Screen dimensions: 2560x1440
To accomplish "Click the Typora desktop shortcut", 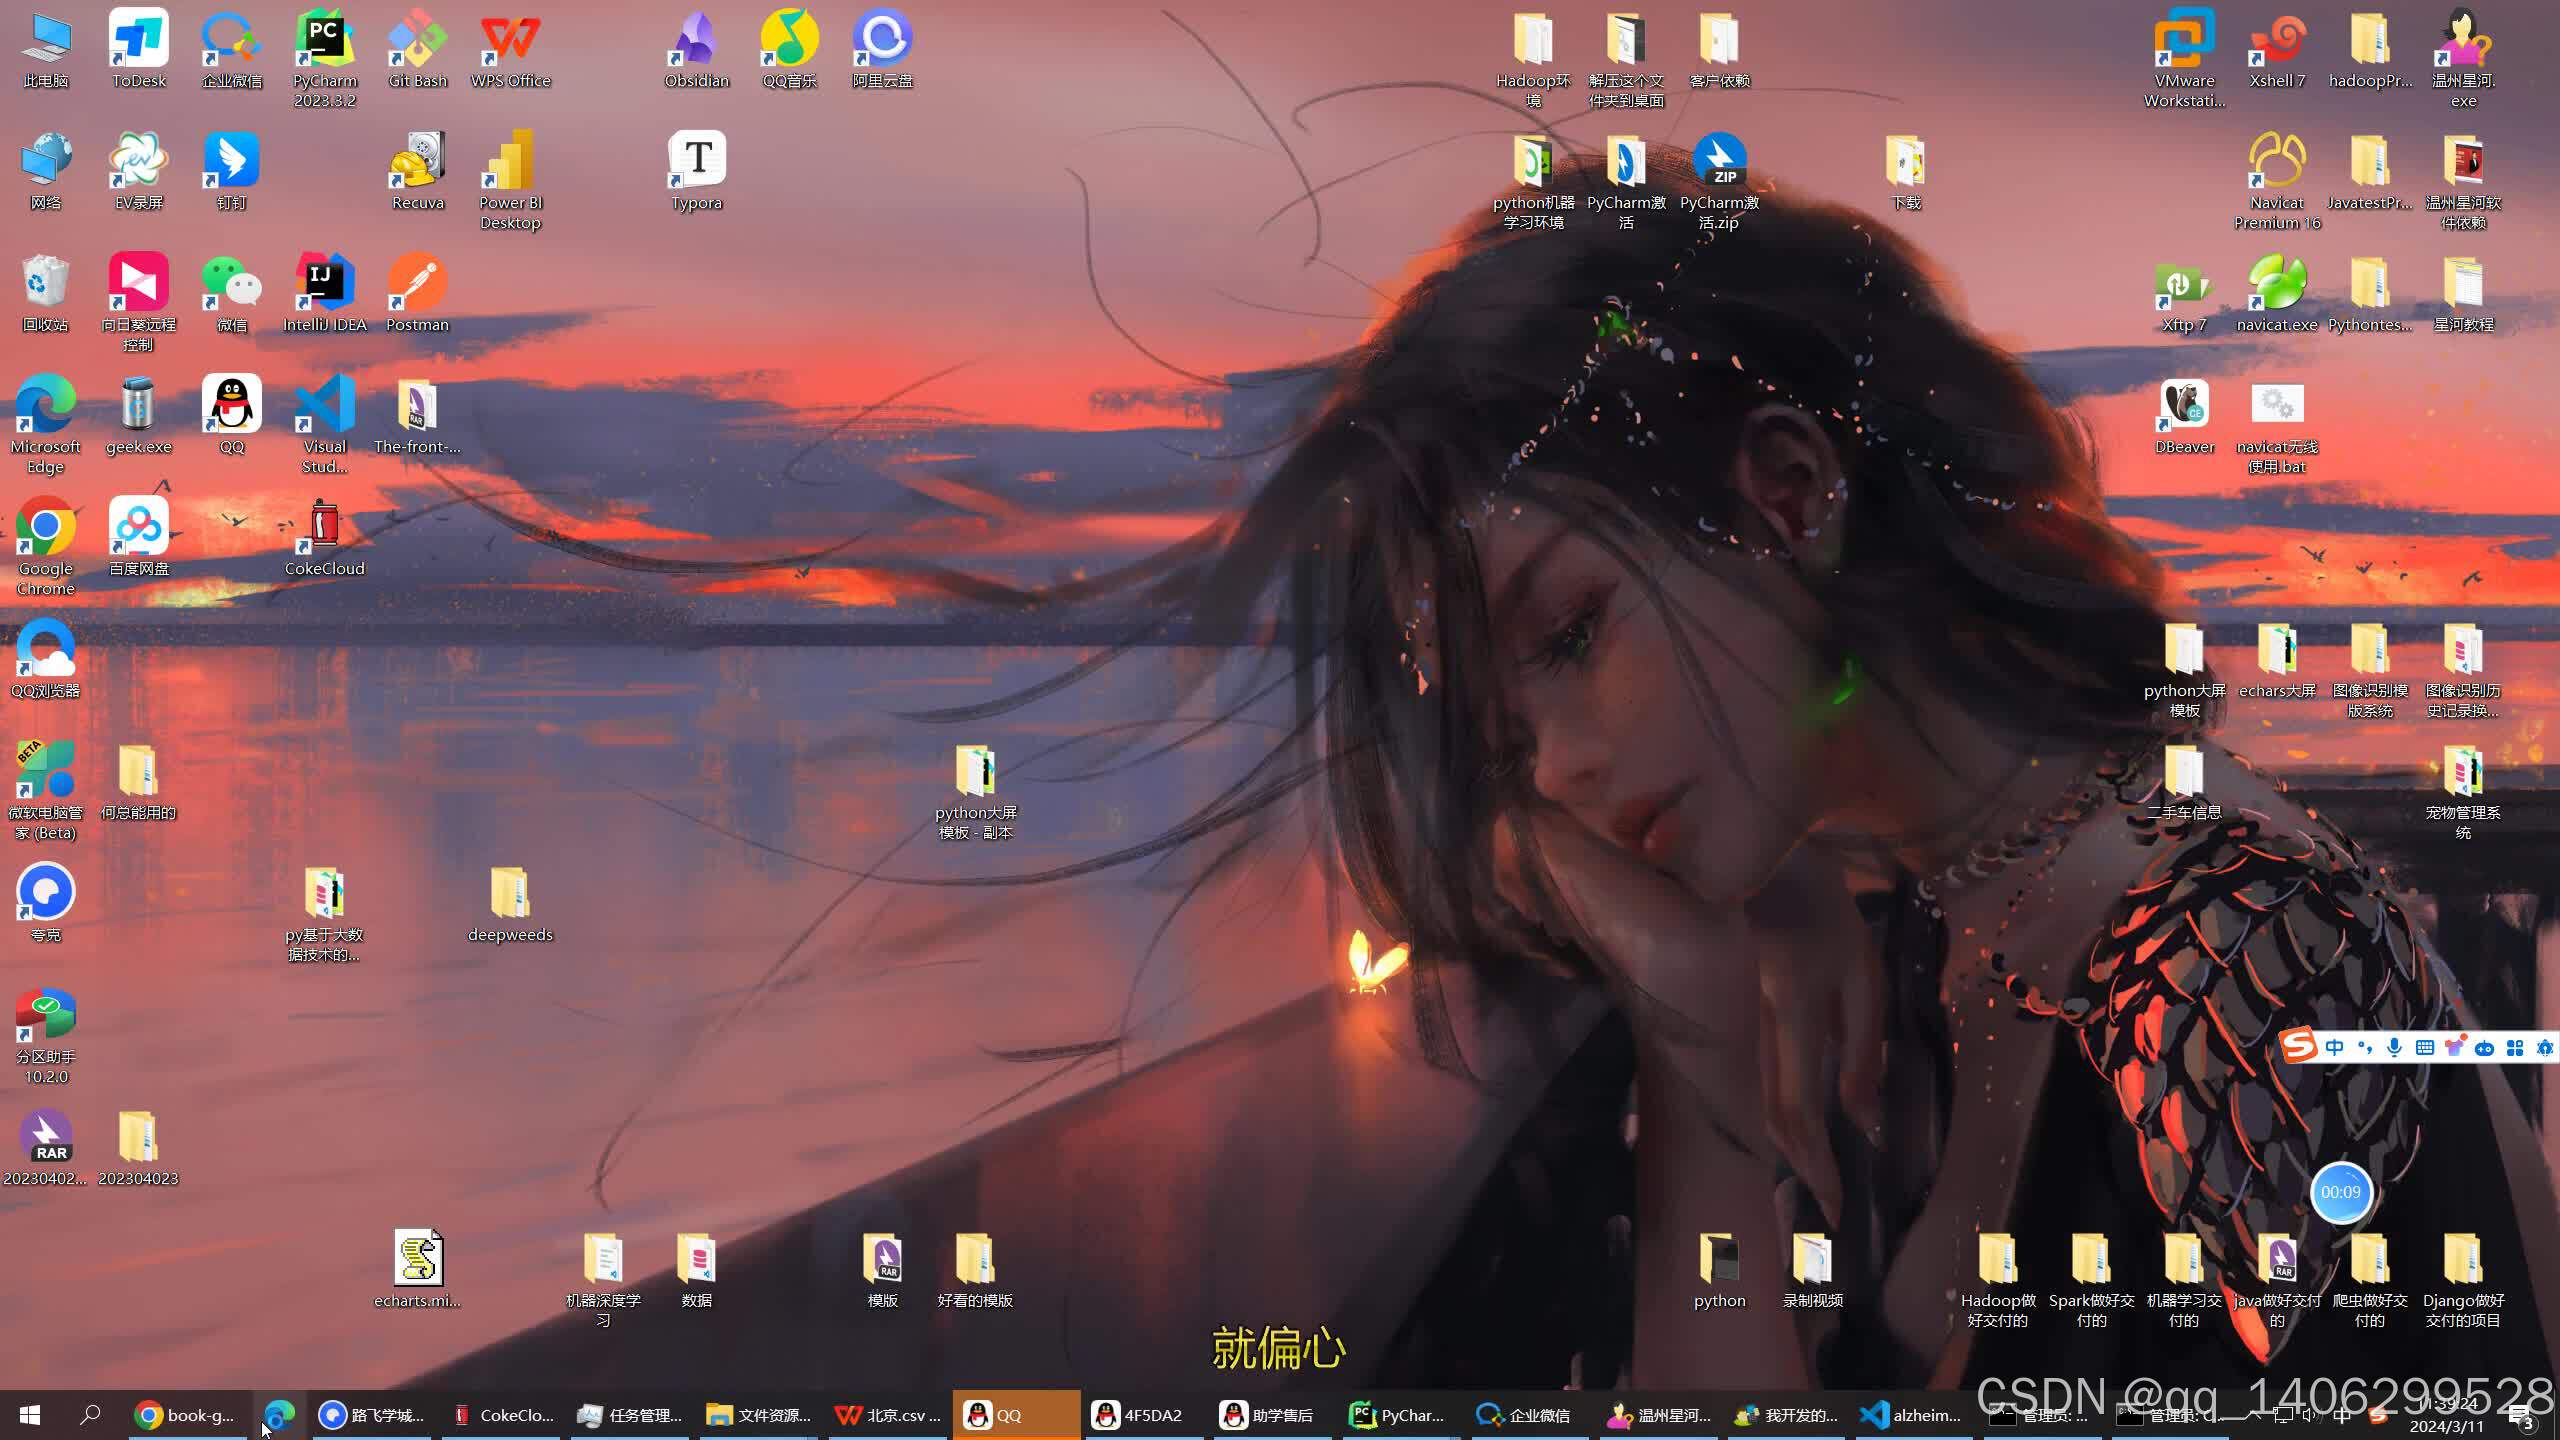I will pos(697,172).
